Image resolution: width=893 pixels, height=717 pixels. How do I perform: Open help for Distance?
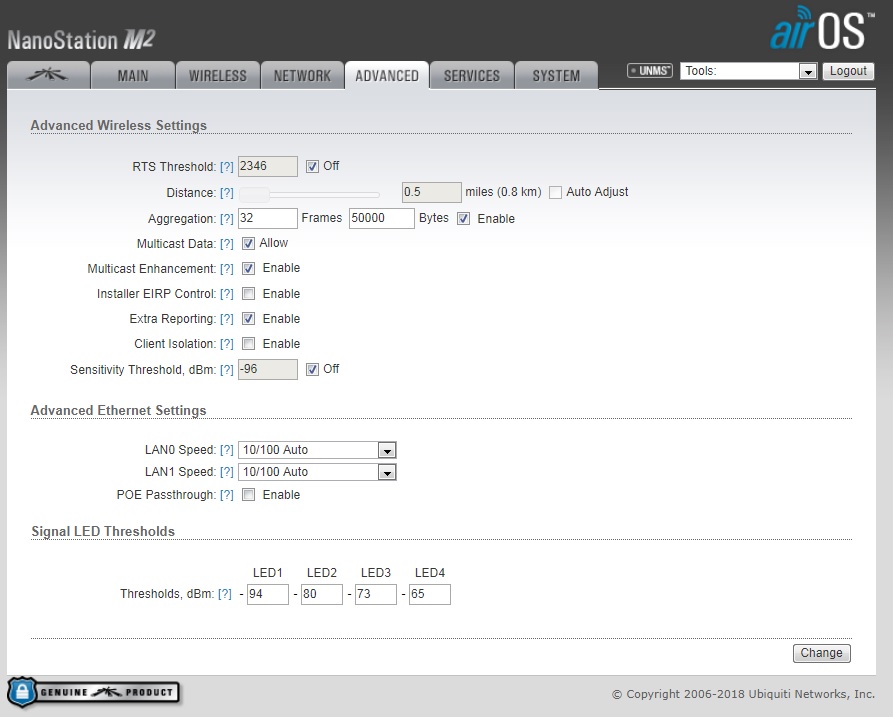227,193
